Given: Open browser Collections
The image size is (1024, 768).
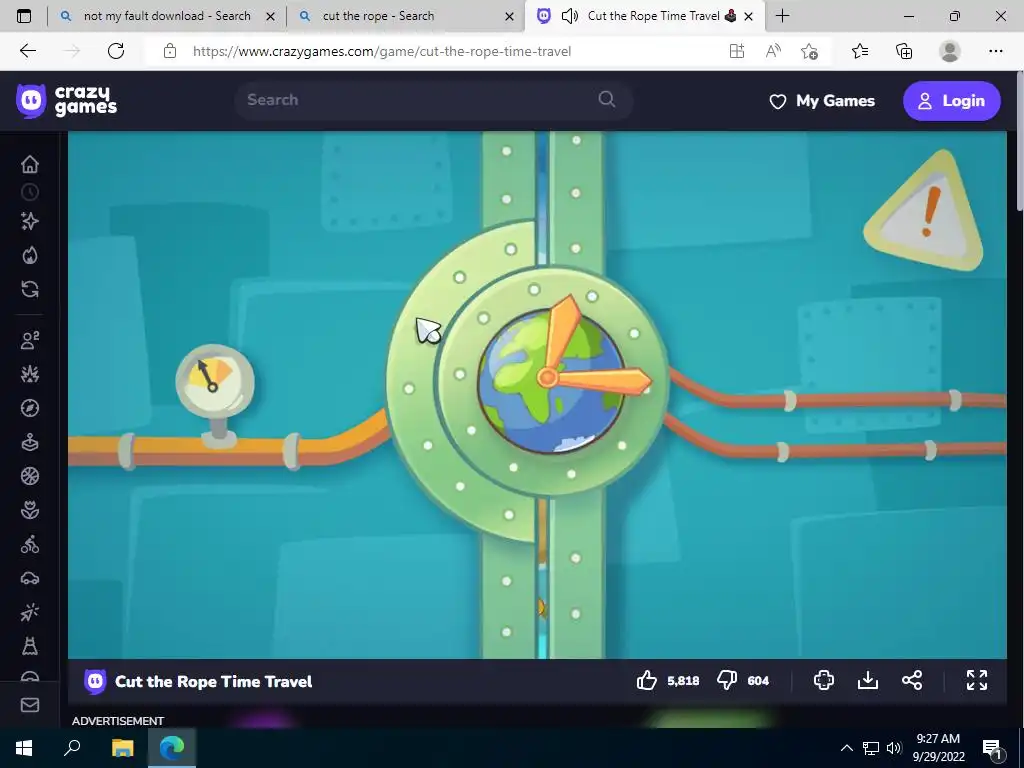Looking at the screenshot, I should click(x=904, y=51).
